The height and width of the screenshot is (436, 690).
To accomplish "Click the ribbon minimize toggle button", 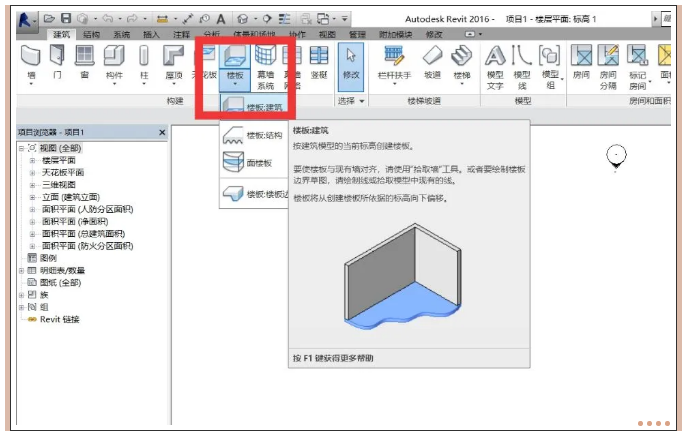I will tap(470, 34).
